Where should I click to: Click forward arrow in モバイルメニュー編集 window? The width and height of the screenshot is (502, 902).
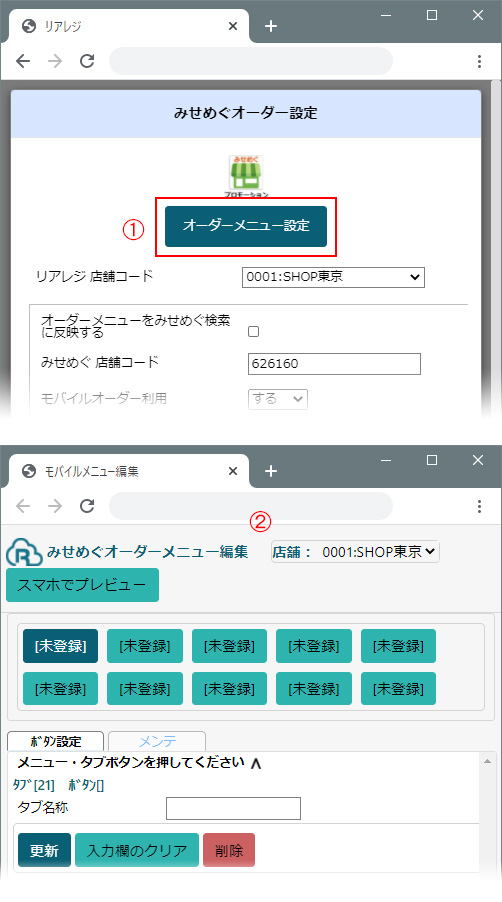pyautogui.click(x=55, y=506)
